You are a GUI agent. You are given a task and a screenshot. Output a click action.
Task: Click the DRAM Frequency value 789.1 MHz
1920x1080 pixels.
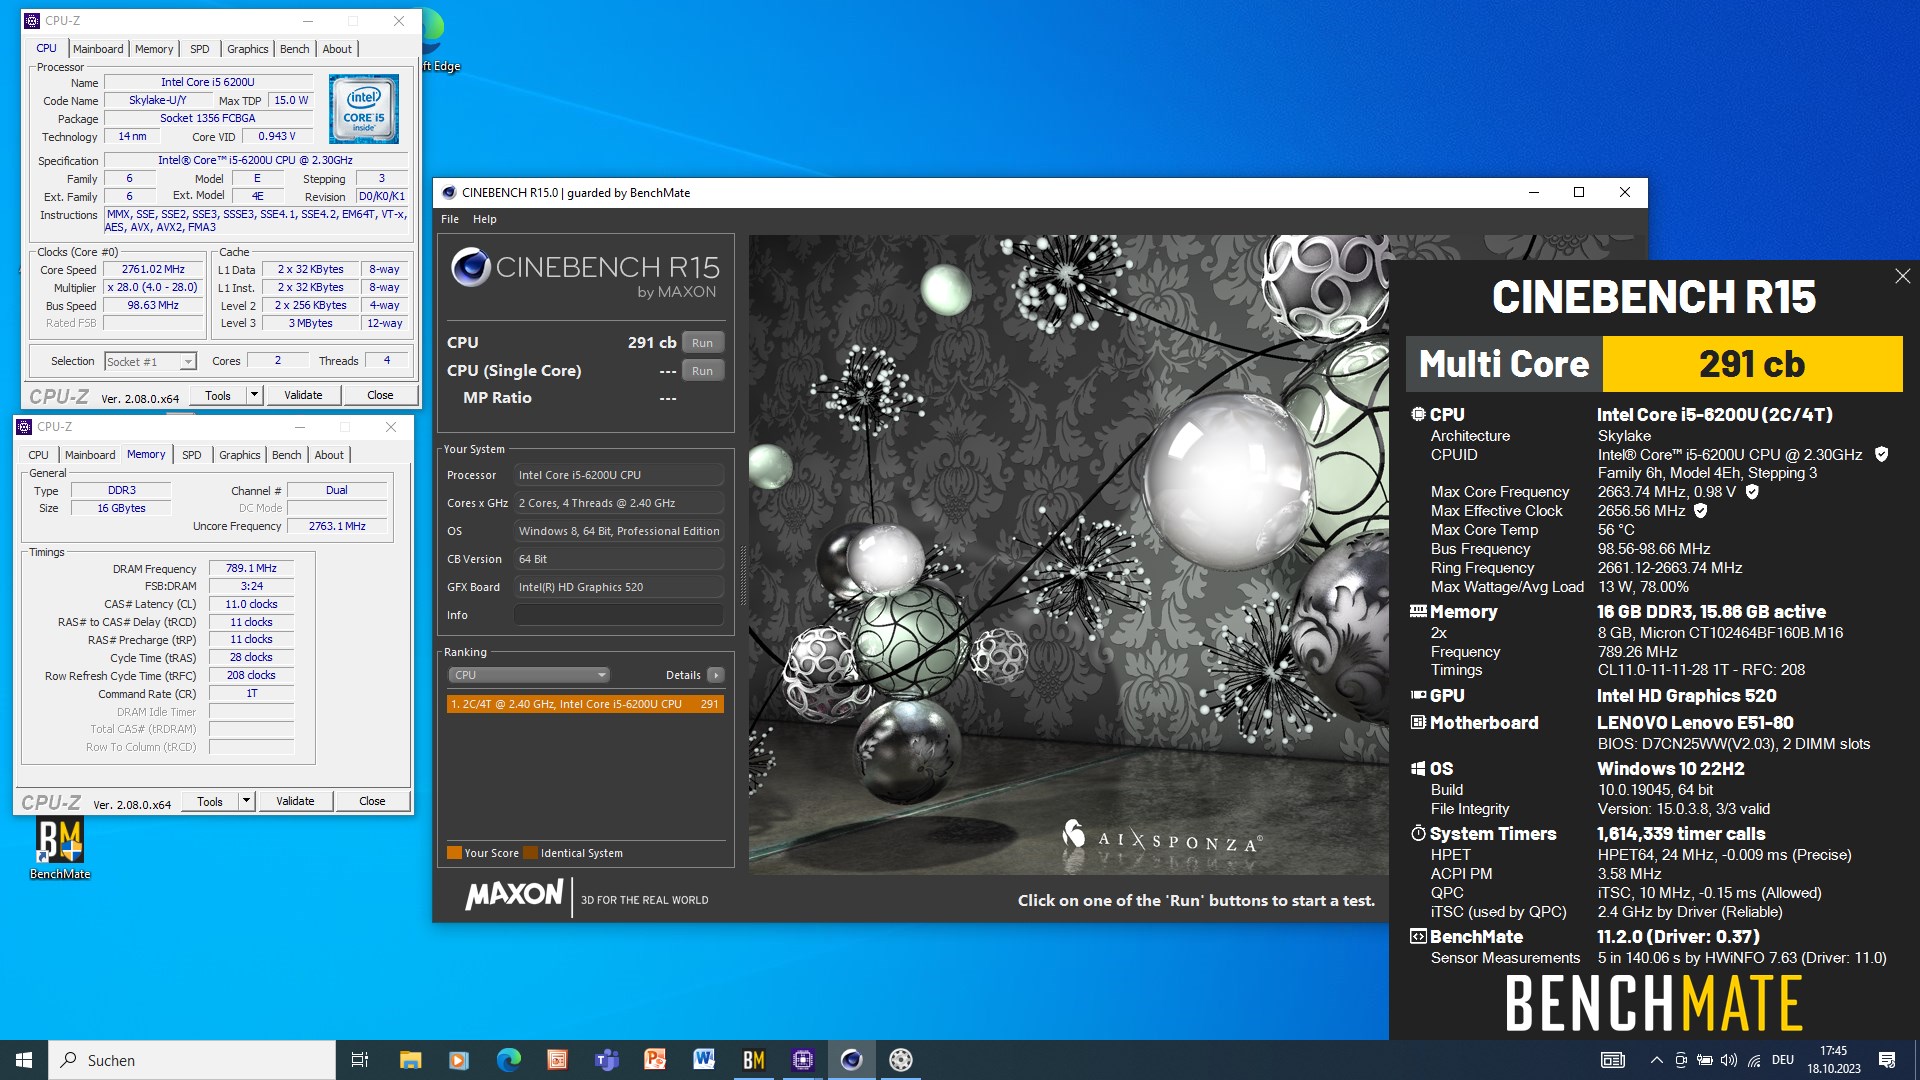click(x=251, y=568)
